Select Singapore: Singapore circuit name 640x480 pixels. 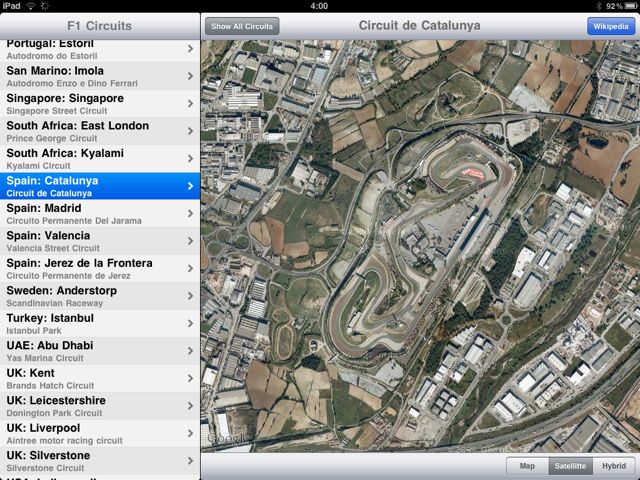click(65, 98)
